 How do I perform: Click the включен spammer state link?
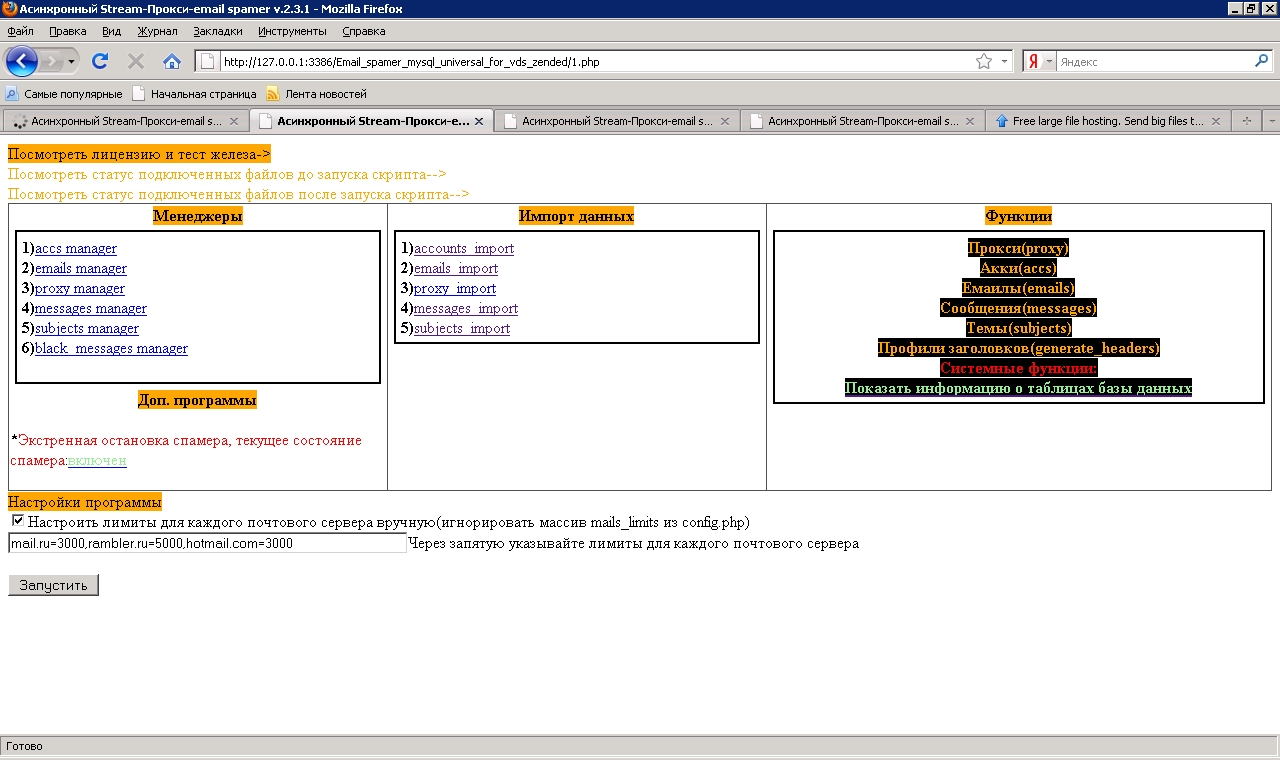pyautogui.click(x=97, y=461)
